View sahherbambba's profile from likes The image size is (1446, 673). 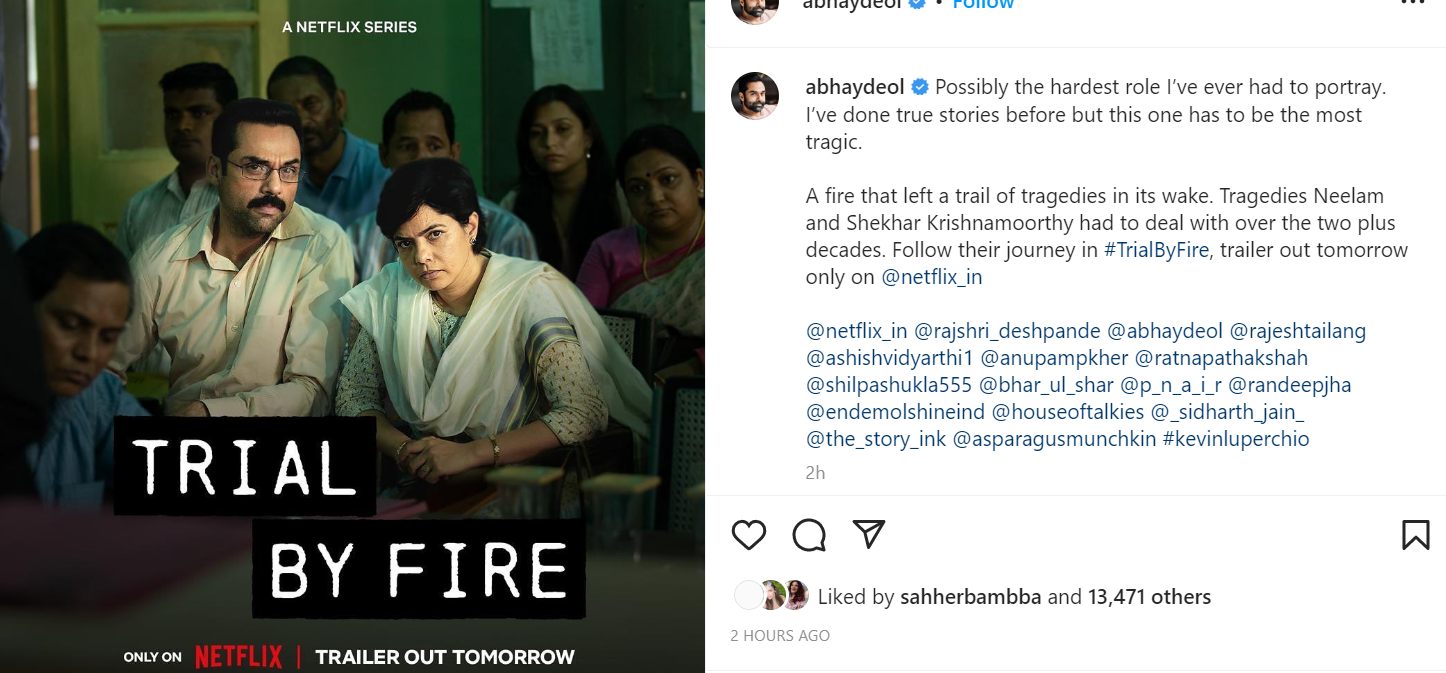pyautogui.click(x=971, y=597)
